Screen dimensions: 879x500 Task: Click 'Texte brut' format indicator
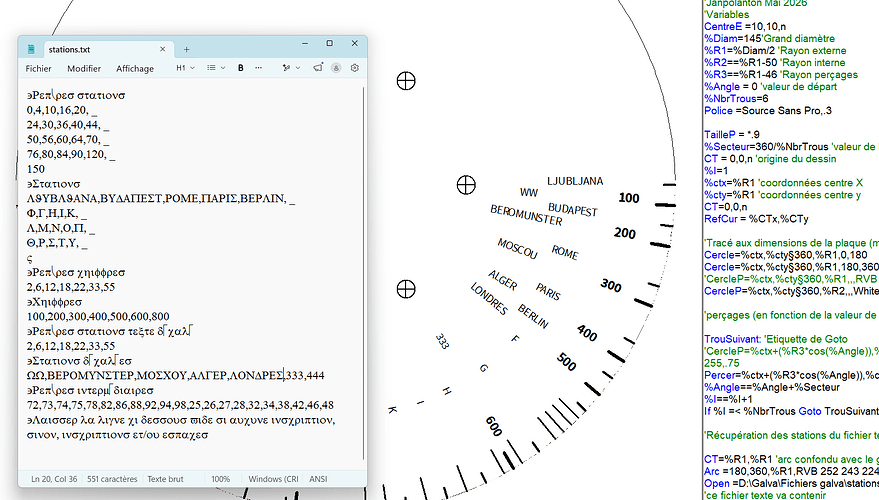click(x=165, y=479)
